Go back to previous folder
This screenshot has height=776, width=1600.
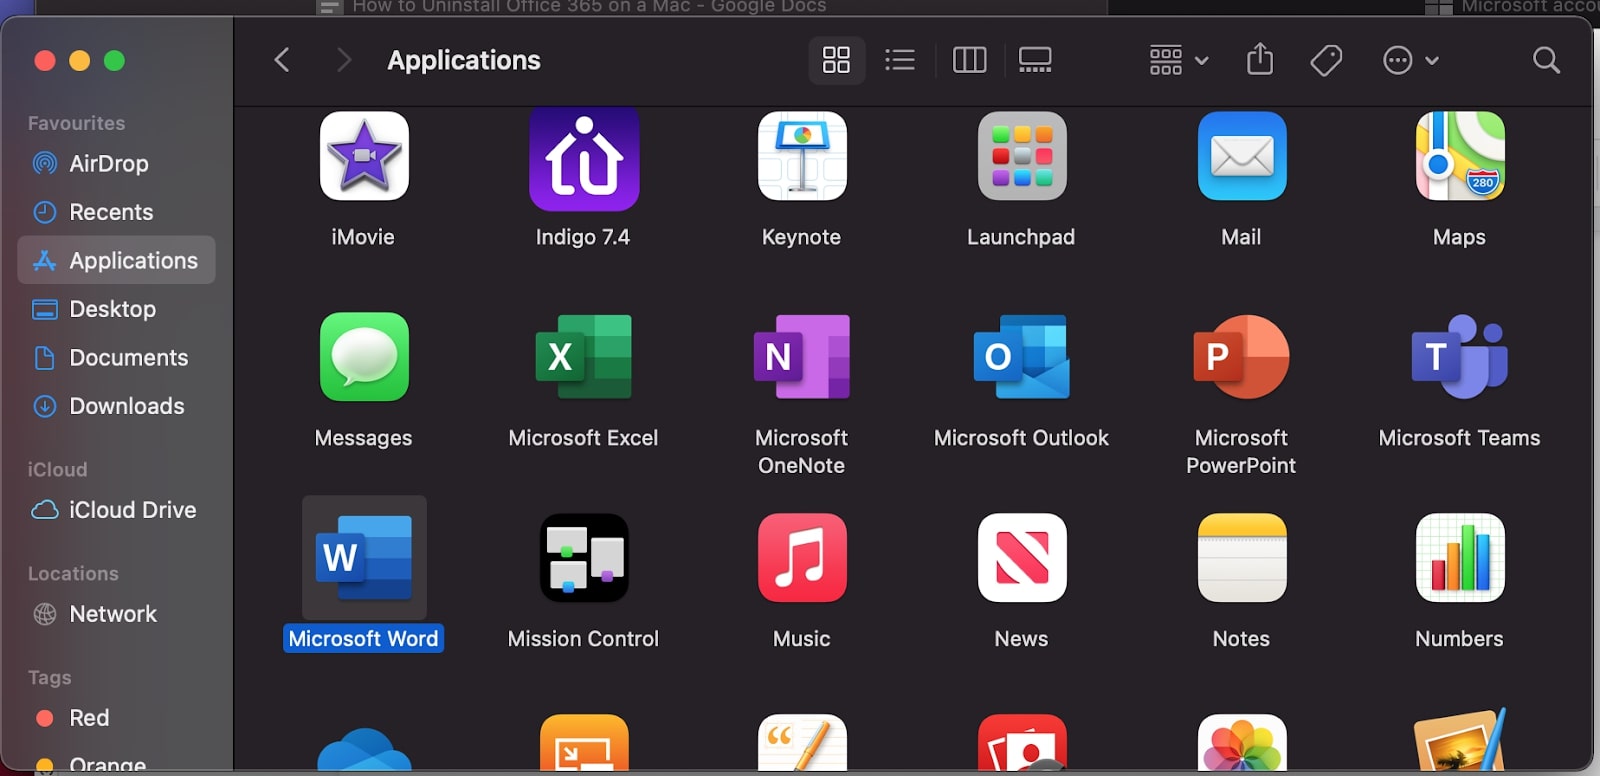tap(282, 60)
